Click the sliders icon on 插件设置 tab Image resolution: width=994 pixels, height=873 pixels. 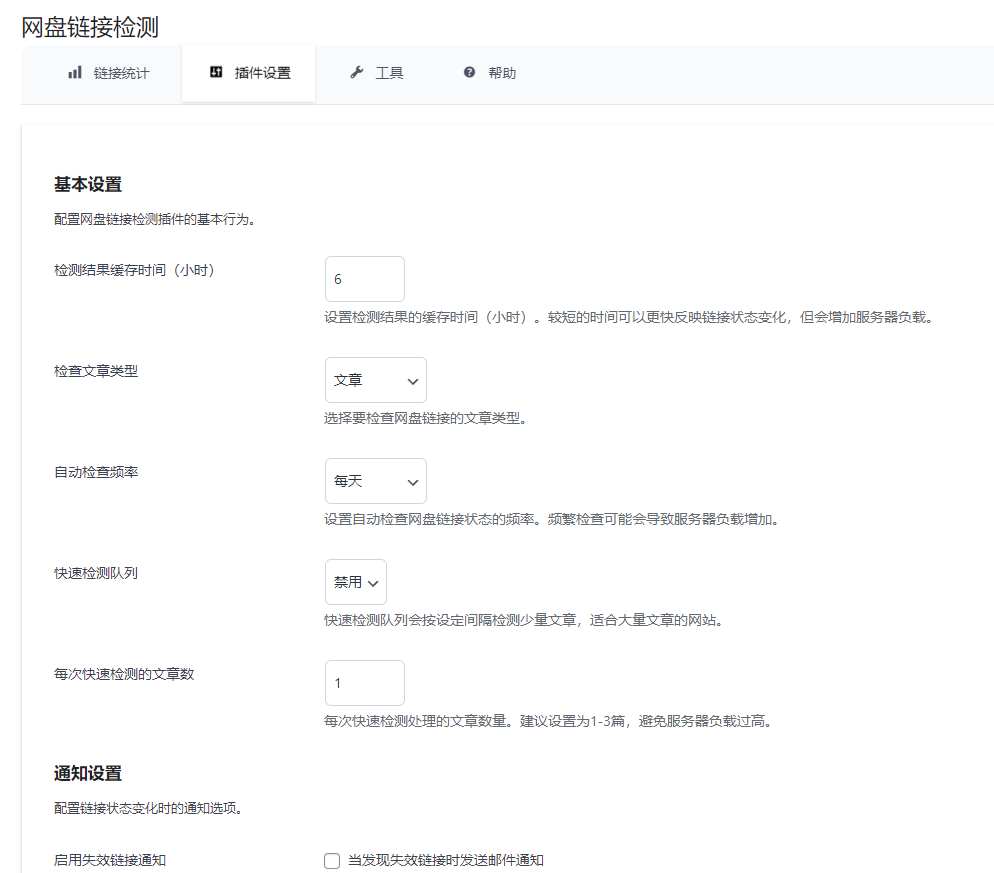point(216,72)
